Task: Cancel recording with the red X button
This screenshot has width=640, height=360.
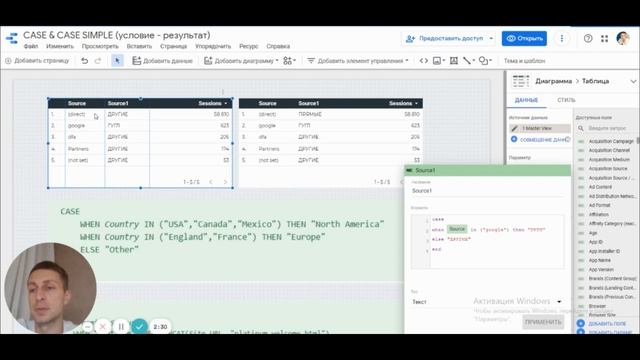Action: (103, 327)
